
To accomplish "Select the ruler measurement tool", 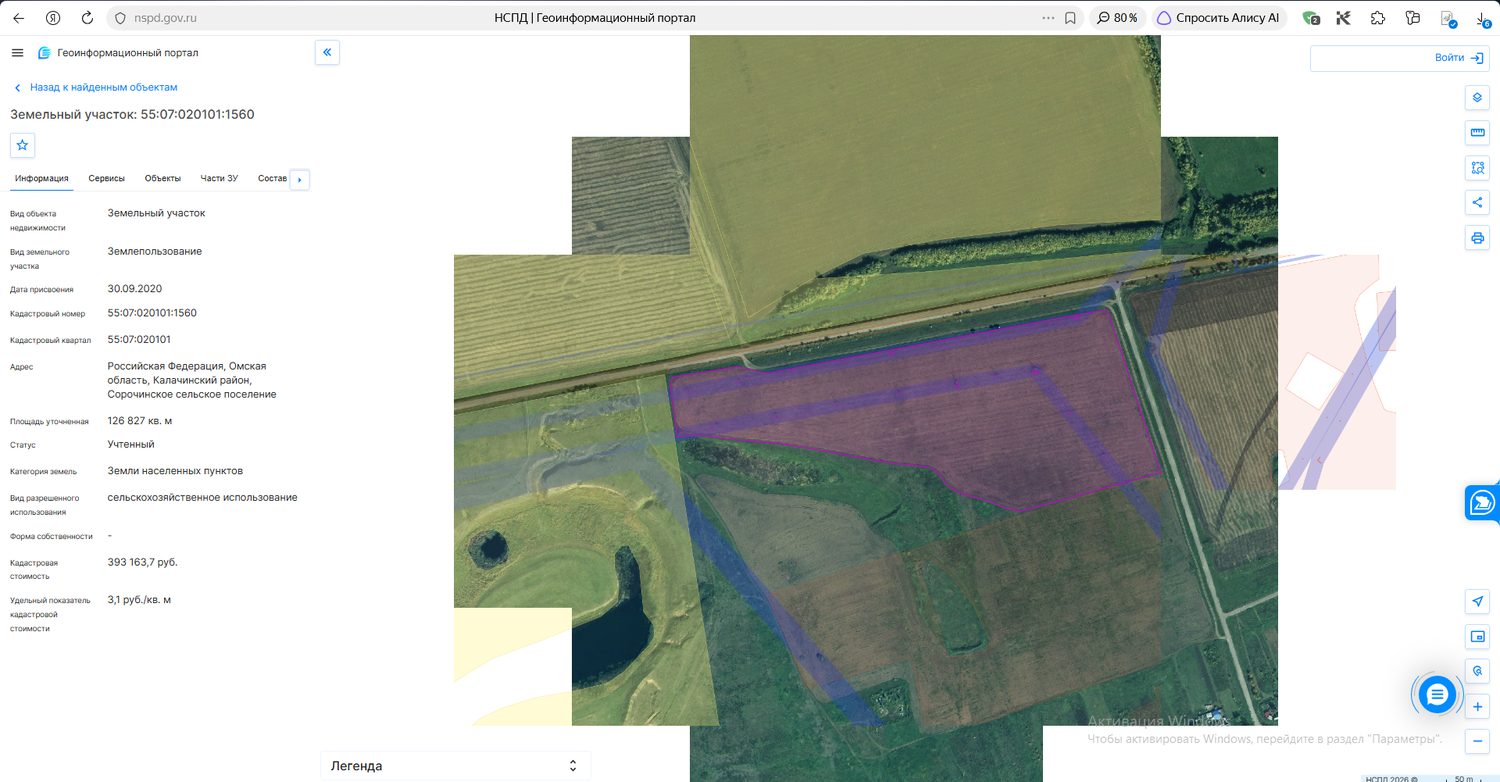I will coord(1477,133).
